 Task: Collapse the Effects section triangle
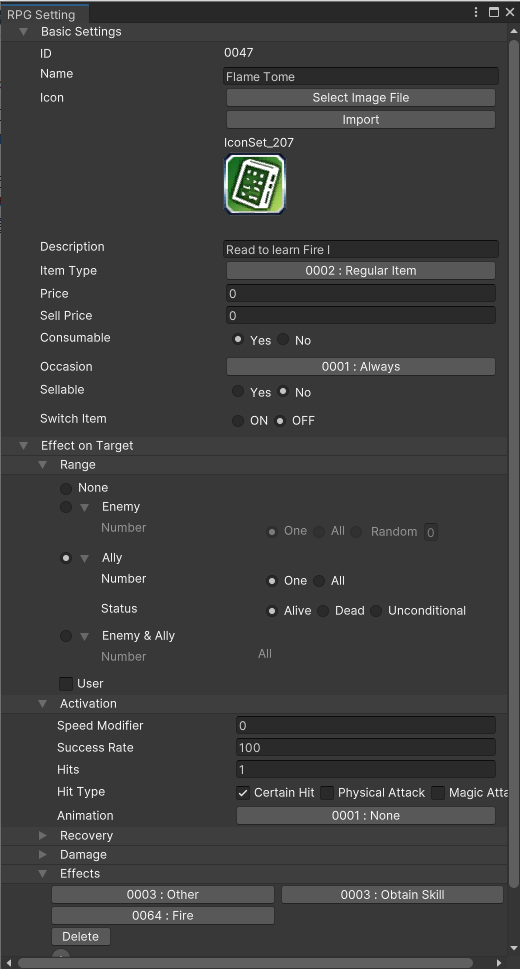[x=43, y=874]
